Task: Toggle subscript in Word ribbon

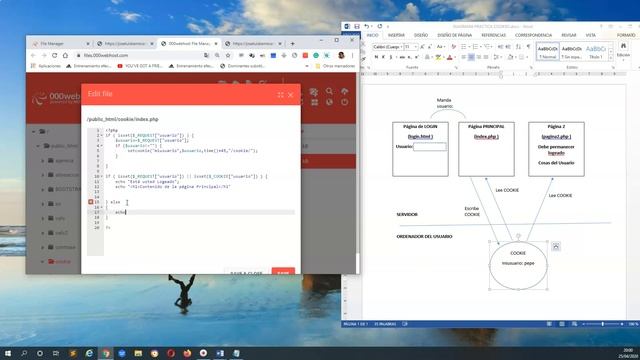Action: [409, 57]
